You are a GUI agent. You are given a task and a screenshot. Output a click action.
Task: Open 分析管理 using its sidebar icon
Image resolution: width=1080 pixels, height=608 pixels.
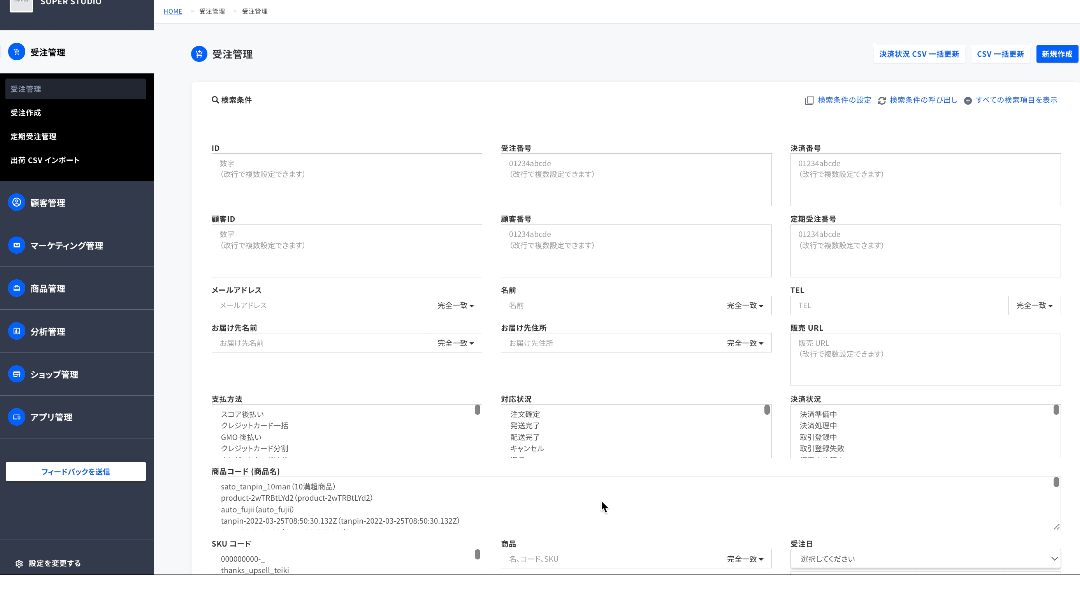(x=17, y=331)
